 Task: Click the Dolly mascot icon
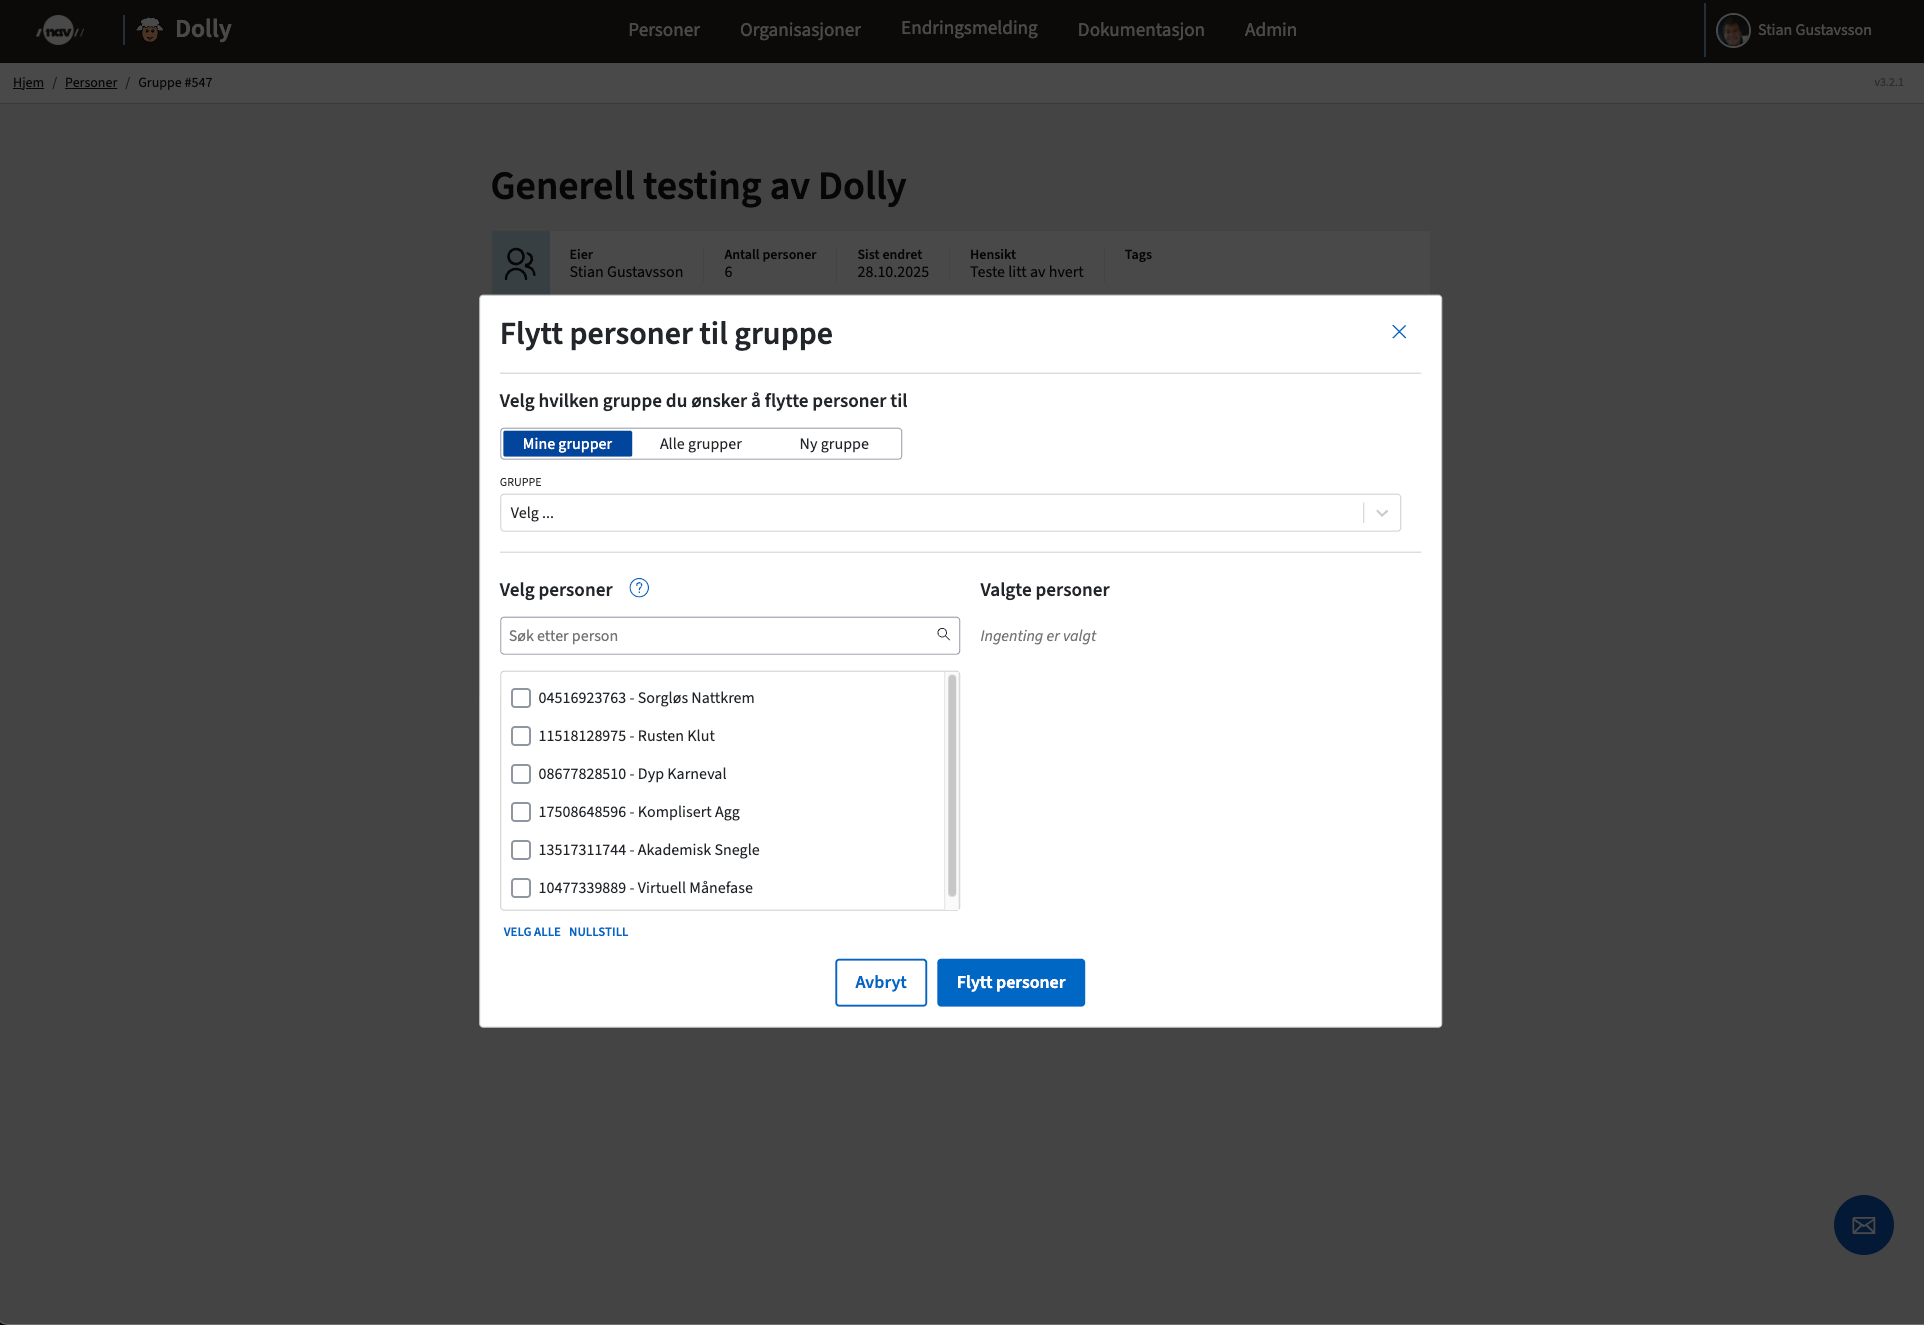coord(150,30)
